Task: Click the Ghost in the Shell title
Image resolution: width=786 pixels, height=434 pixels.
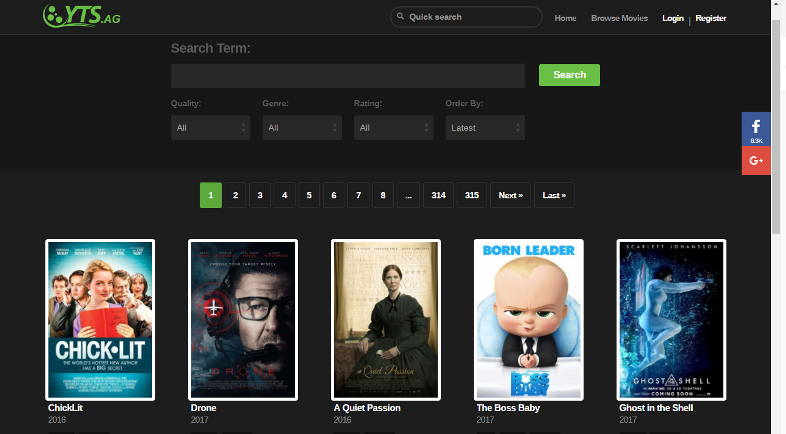Action: 656,408
